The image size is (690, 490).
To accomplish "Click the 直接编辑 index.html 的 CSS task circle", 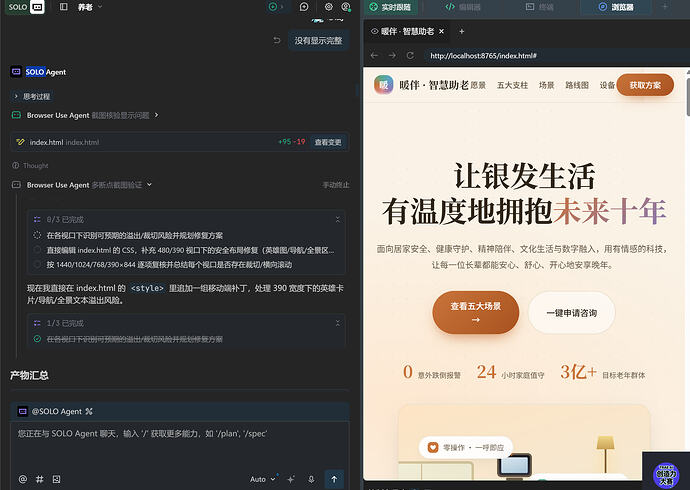I will coord(37,250).
